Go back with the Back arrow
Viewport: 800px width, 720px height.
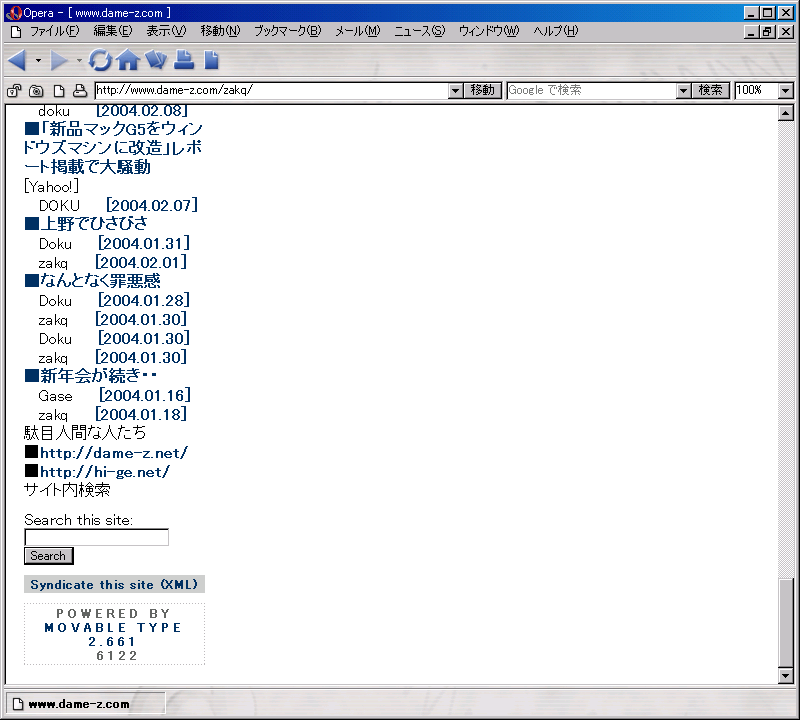(x=17, y=61)
